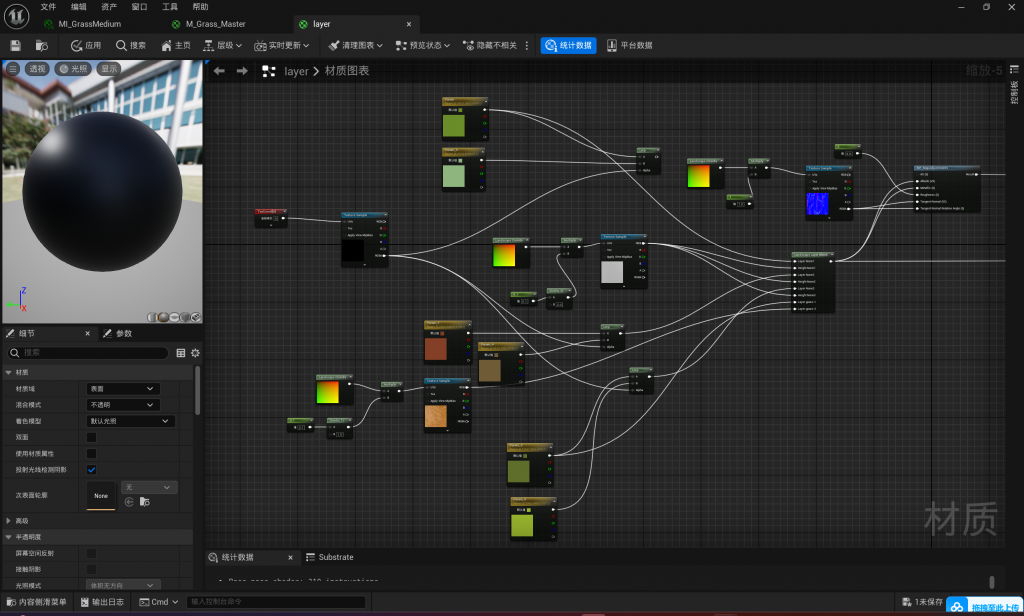This screenshot has width=1024, height=616.
Task: Collapse the 半透明度 section
Action: click(x=8, y=537)
